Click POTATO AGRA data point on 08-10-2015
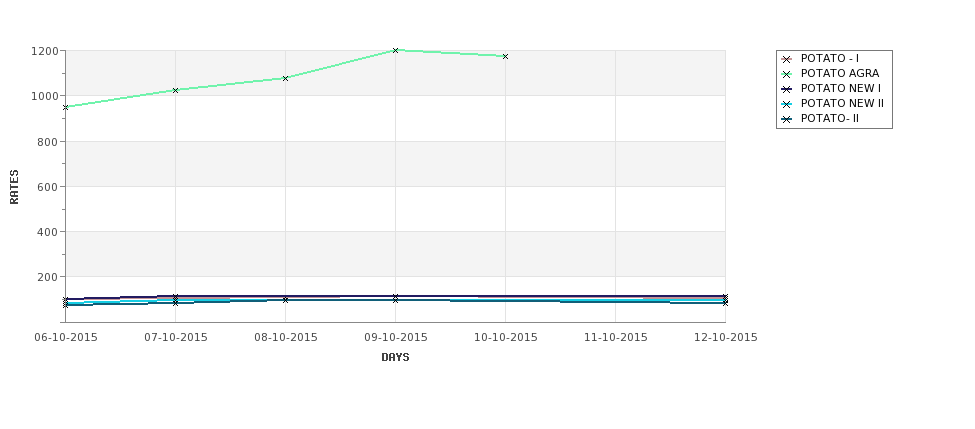975x429 pixels. pos(285,78)
